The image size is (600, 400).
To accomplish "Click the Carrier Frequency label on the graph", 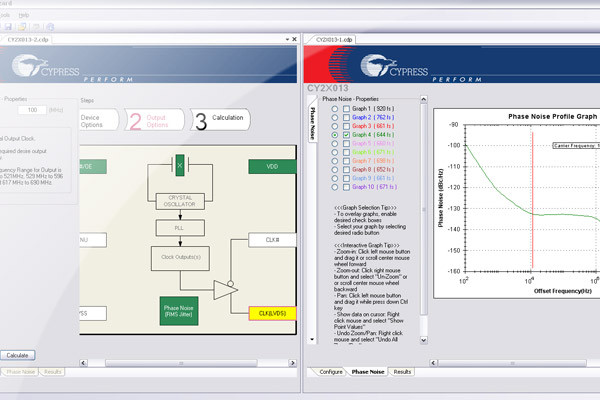I will tap(576, 145).
